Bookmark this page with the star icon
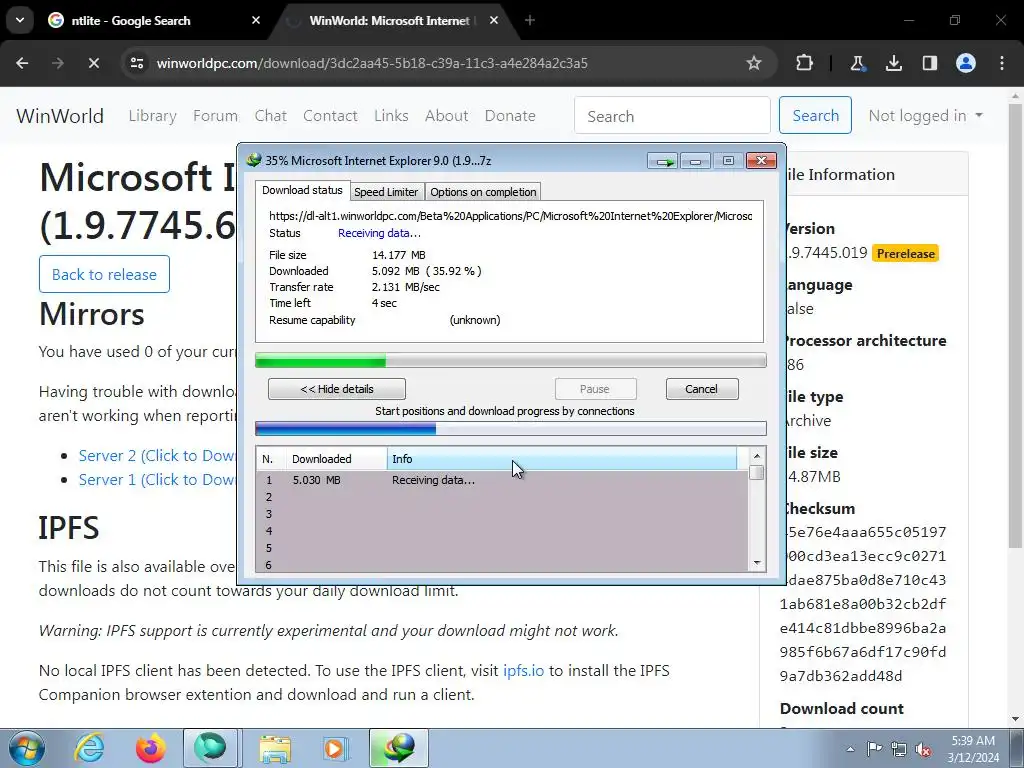The width and height of the screenshot is (1024, 768). point(754,63)
